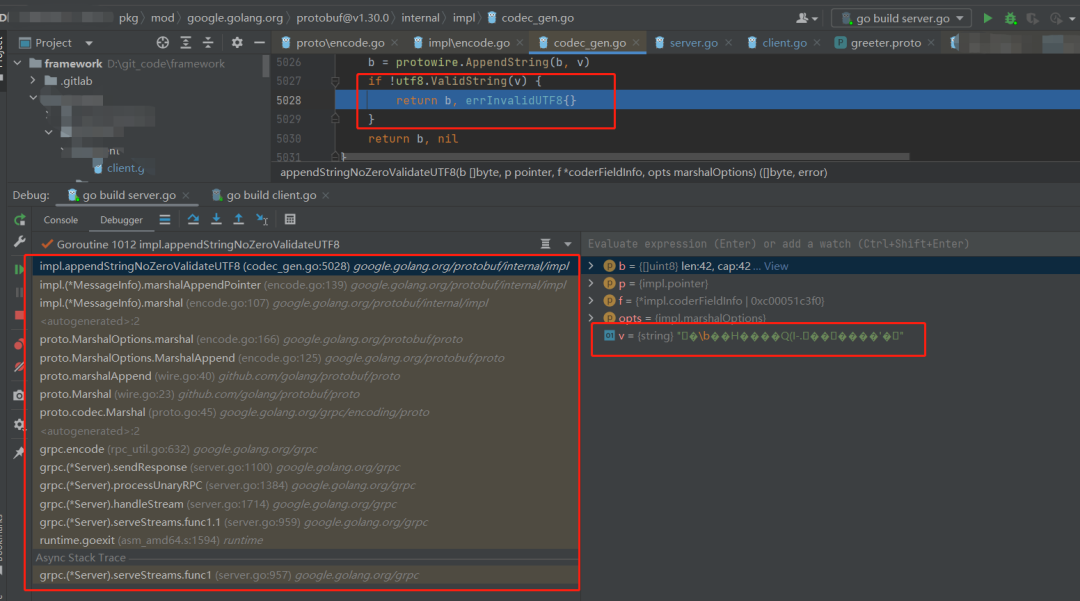Click the Step Out debugger icon
Image resolution: width=1080 pixels, height=601 pixels.
pyautogui.click(x=238, y=220)
